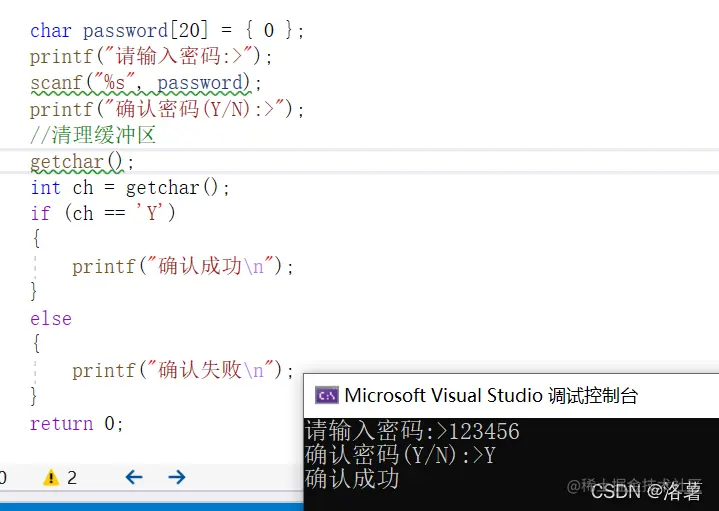Screen dimensions: 719x511
Task: Click console output line '确认成功'
Action: (x=352, y=479)
